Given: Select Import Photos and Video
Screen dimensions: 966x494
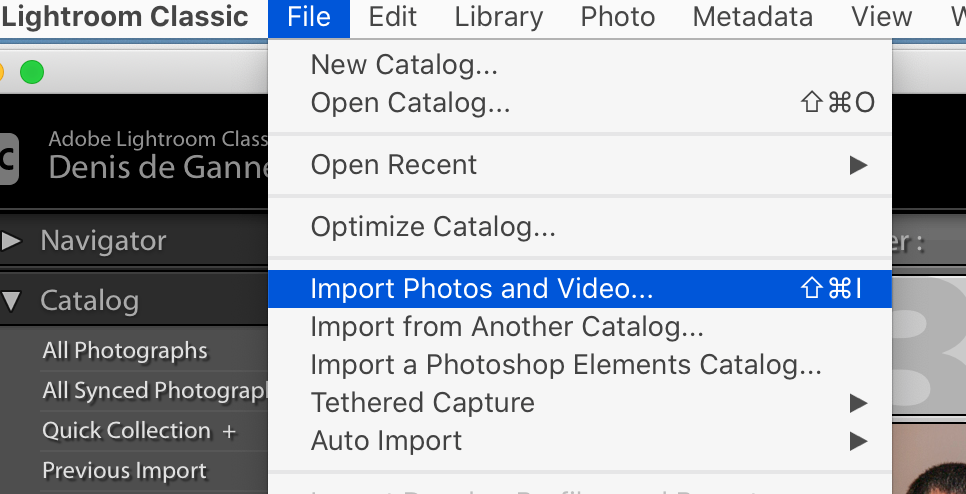Looking at the screenshot, I should pyautogui.click(x=481, y=289).
